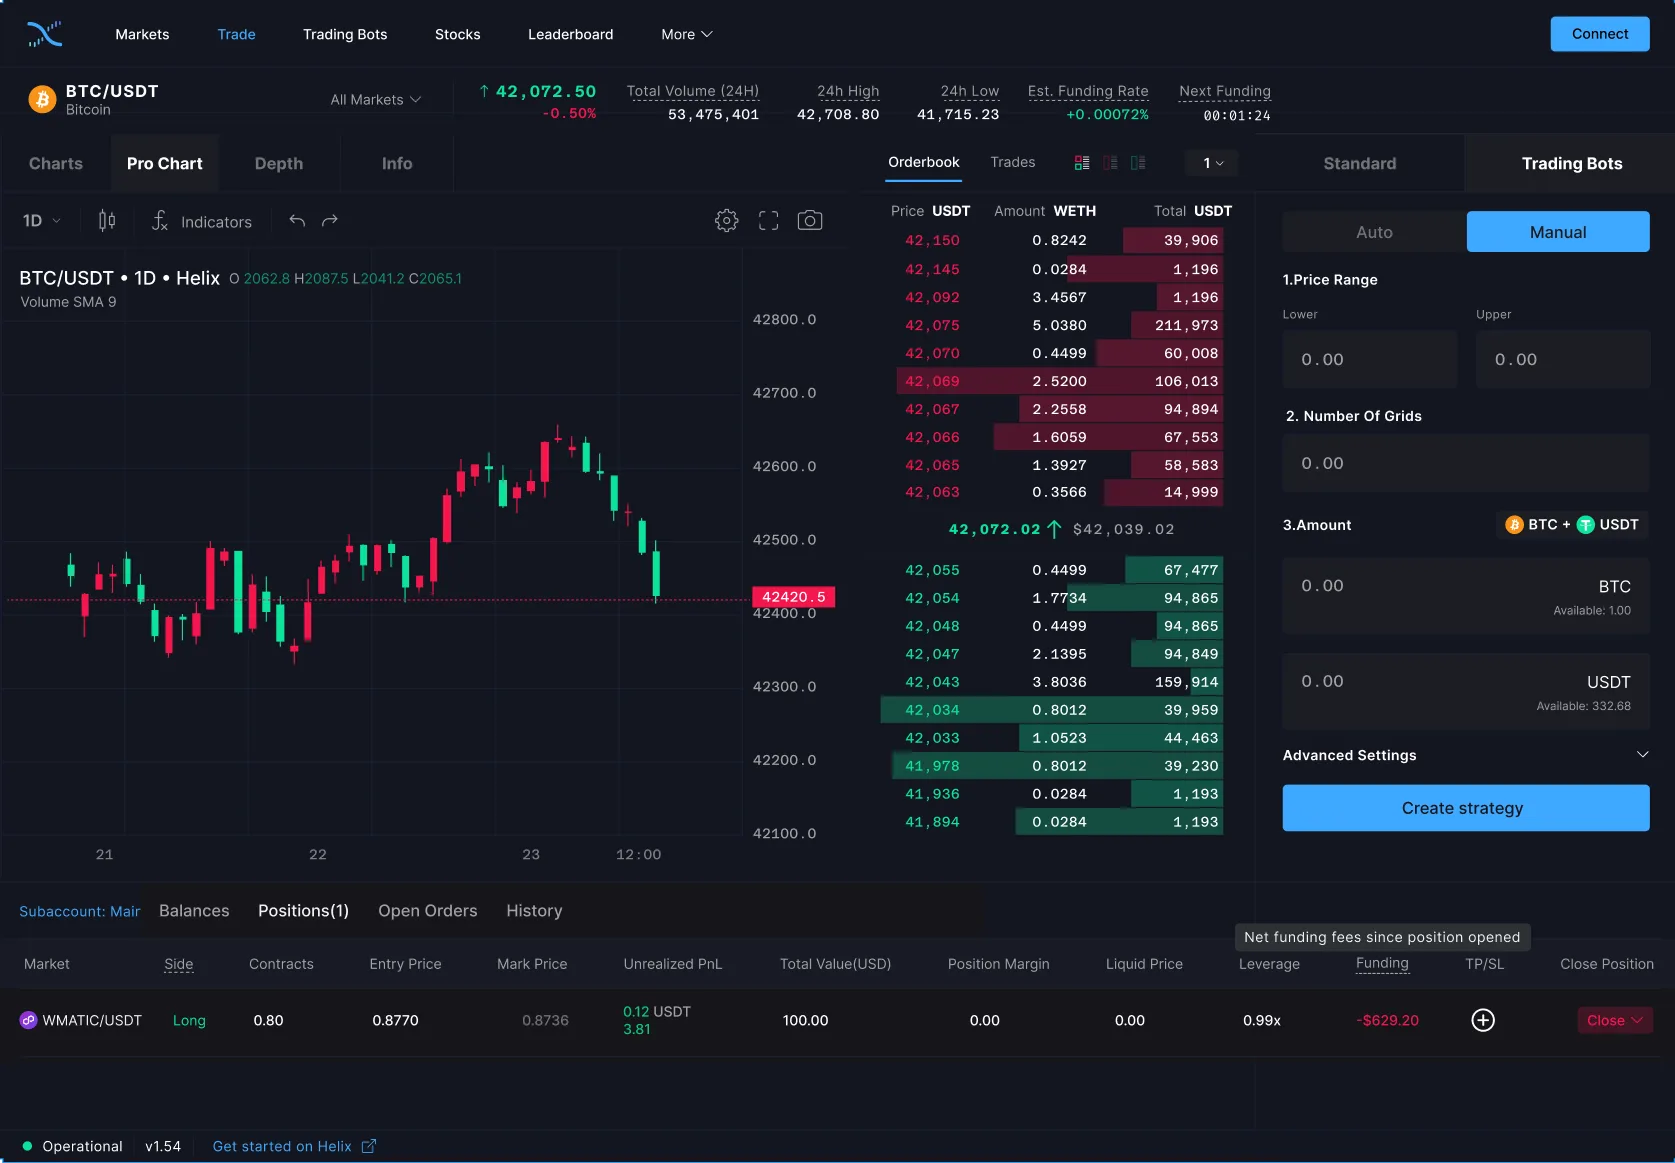Click the Upper price range field
This screenshot has width=1675, height=1163.
[1563, 359]
